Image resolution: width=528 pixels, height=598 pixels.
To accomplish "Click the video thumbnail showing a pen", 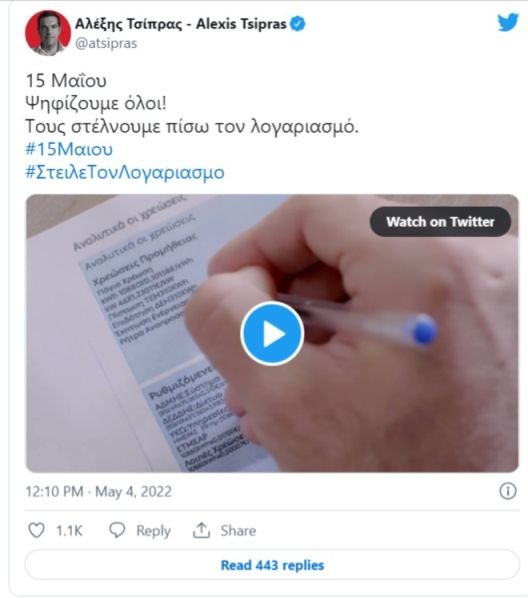I will pyautogui.click(x=272, y=333).
